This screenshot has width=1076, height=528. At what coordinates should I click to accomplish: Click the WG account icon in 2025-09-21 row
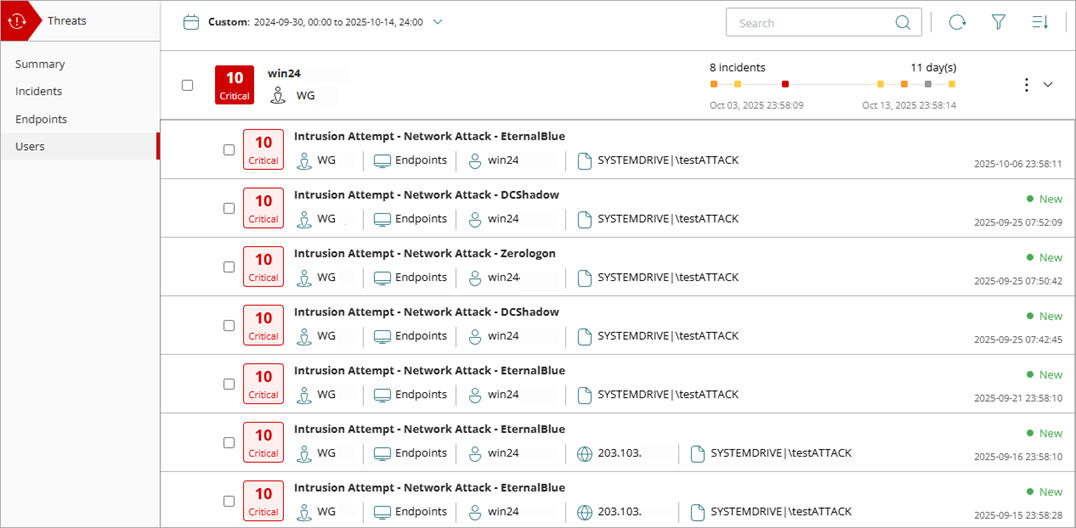[304, 395]
